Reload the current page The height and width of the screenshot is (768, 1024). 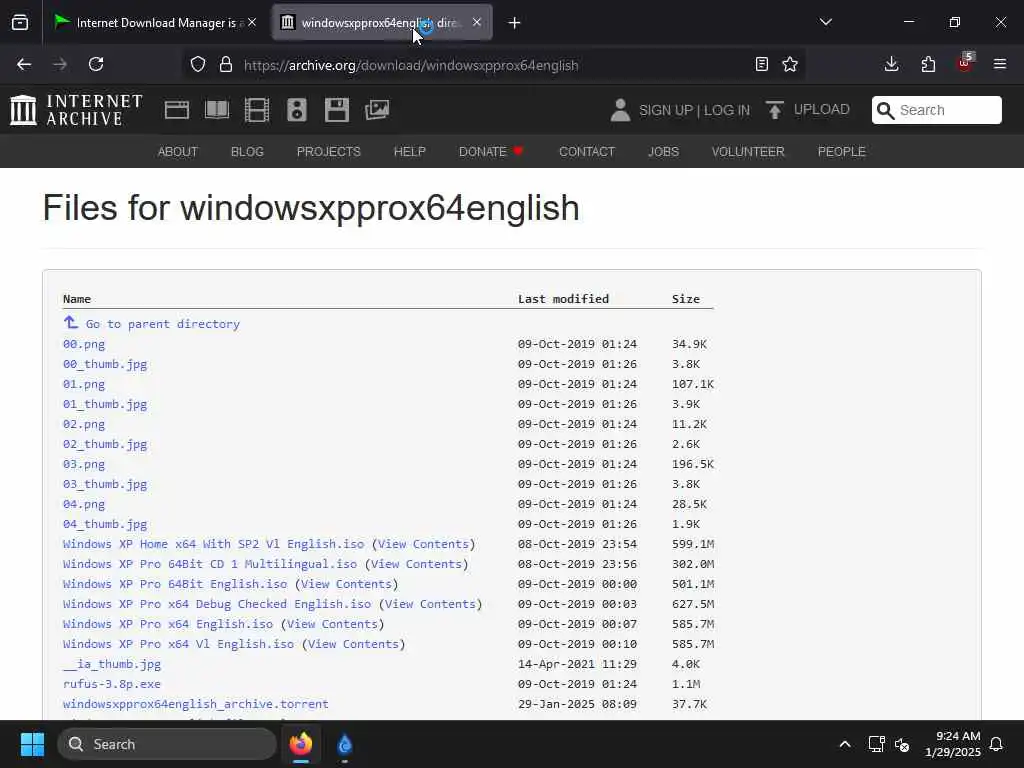96,64
